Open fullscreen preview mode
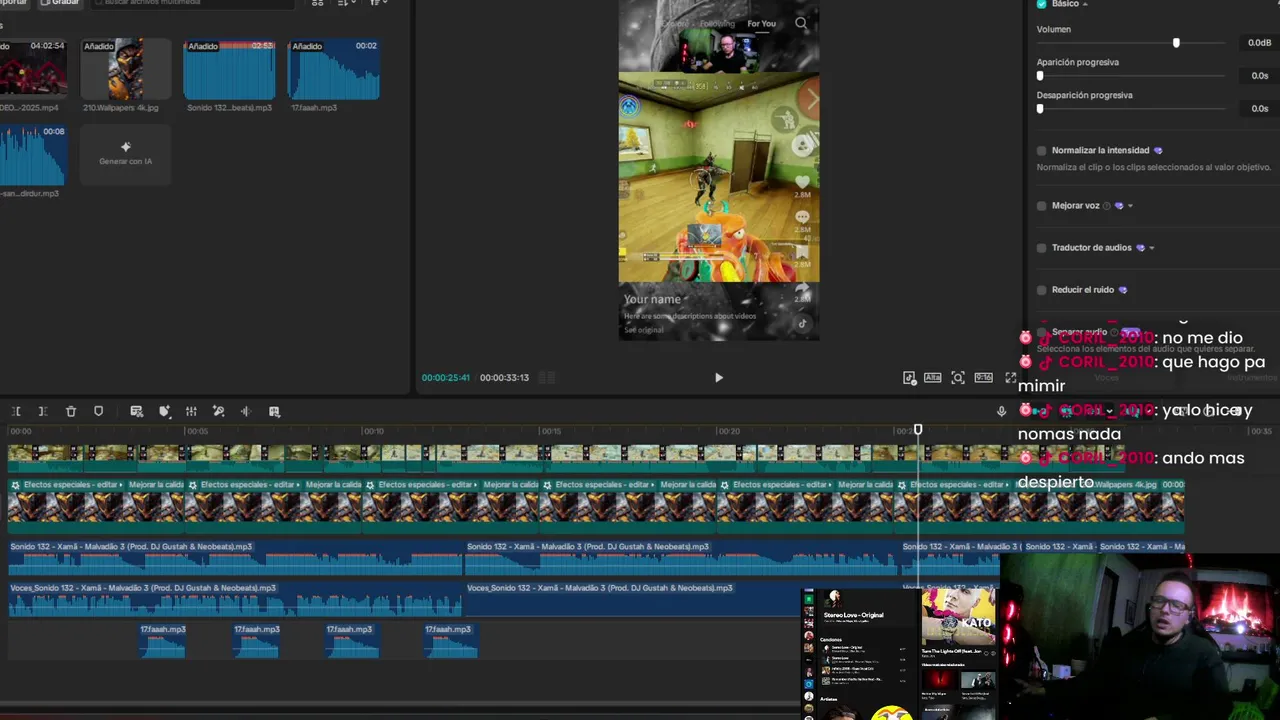The image size is (1280, 720). [x=1010, y=377]
